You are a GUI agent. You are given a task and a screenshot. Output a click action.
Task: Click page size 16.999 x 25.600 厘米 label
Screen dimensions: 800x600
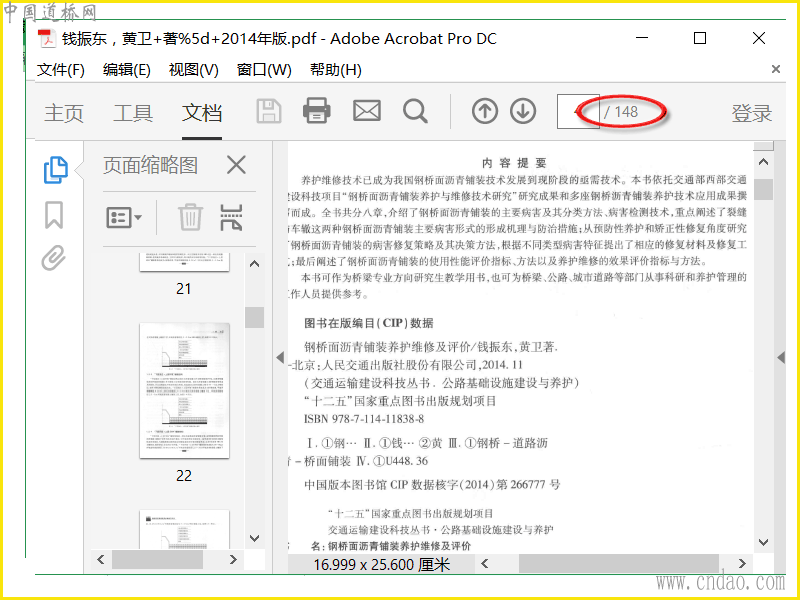(382, 564)
